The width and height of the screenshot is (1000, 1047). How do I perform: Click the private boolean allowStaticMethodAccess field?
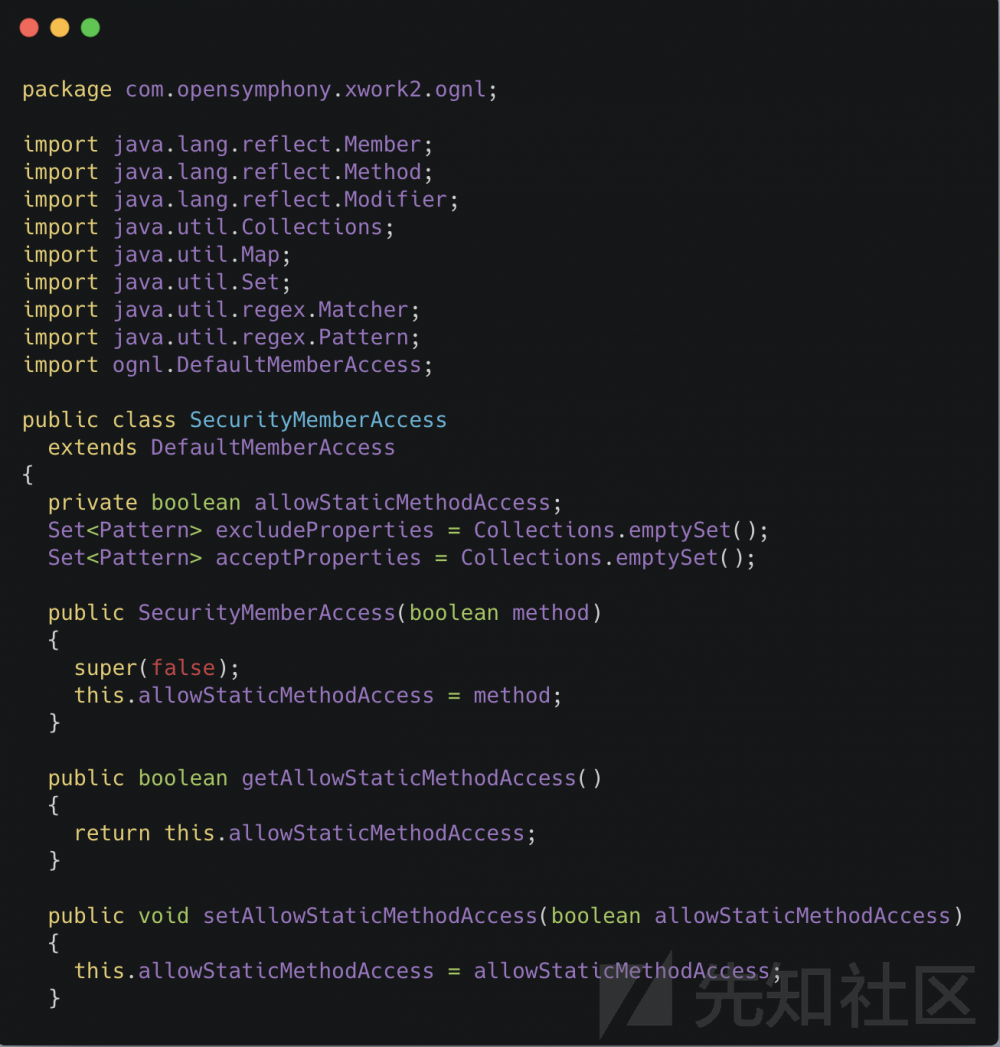coord(304,502)
